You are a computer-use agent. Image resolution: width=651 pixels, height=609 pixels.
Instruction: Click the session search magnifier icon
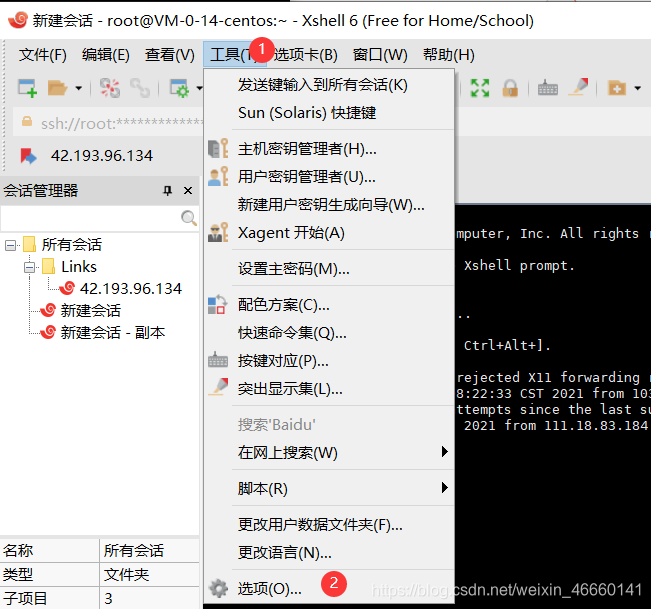coord(189,218)
